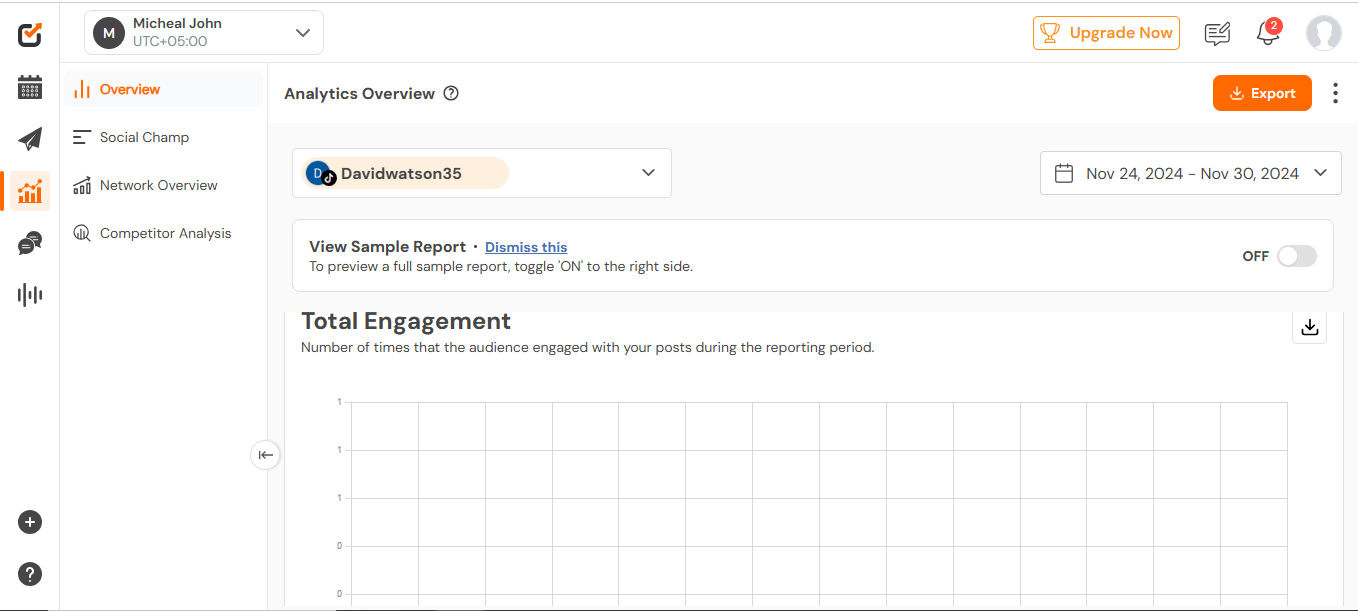Click the Upgrade Now button
The image size is (1358, 611).
point(1106,33)
